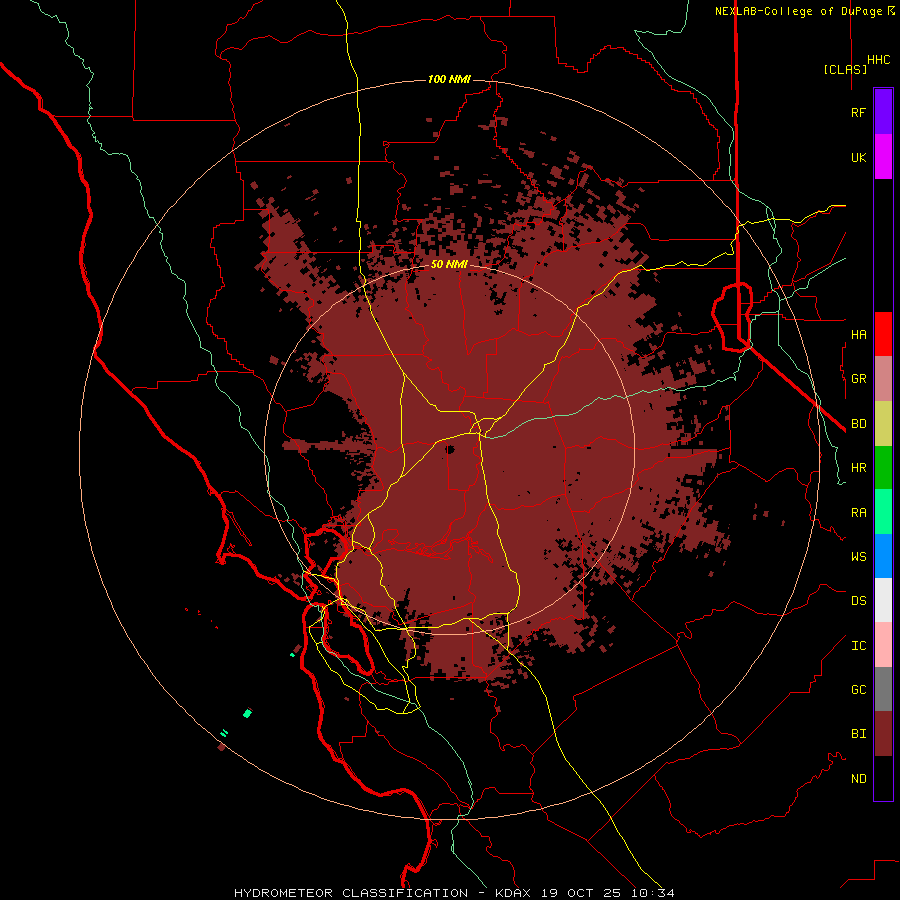900x900 pixels.
Task: Click the DS white legend swatch
Action: tap(883, 600)
